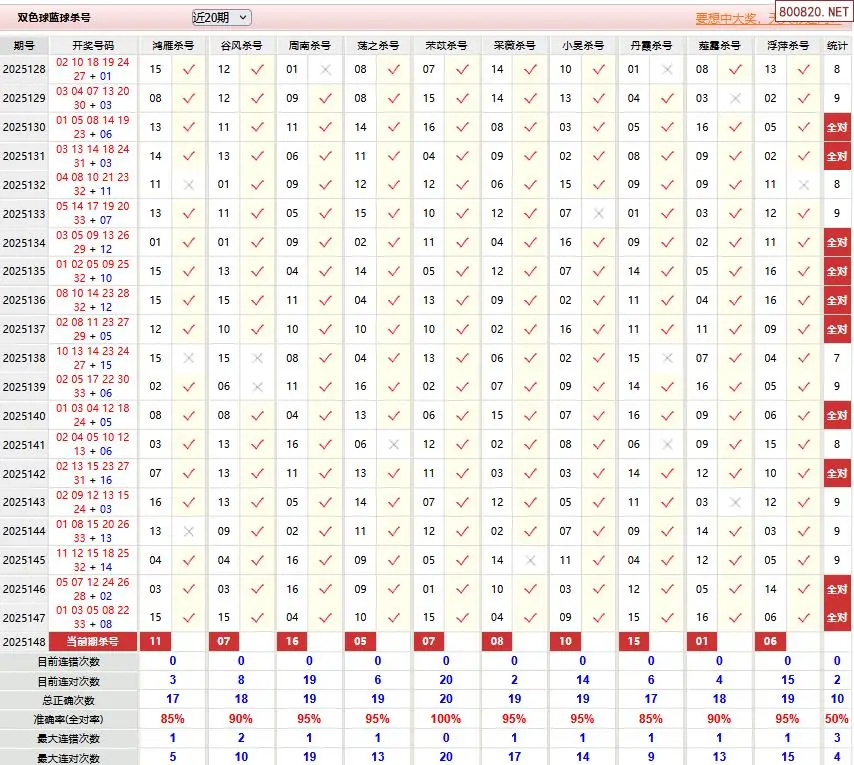Click gray cross in 丹曦杀号 row 2025128
This screenshot has width=854, height=765.
pos(667,70)
